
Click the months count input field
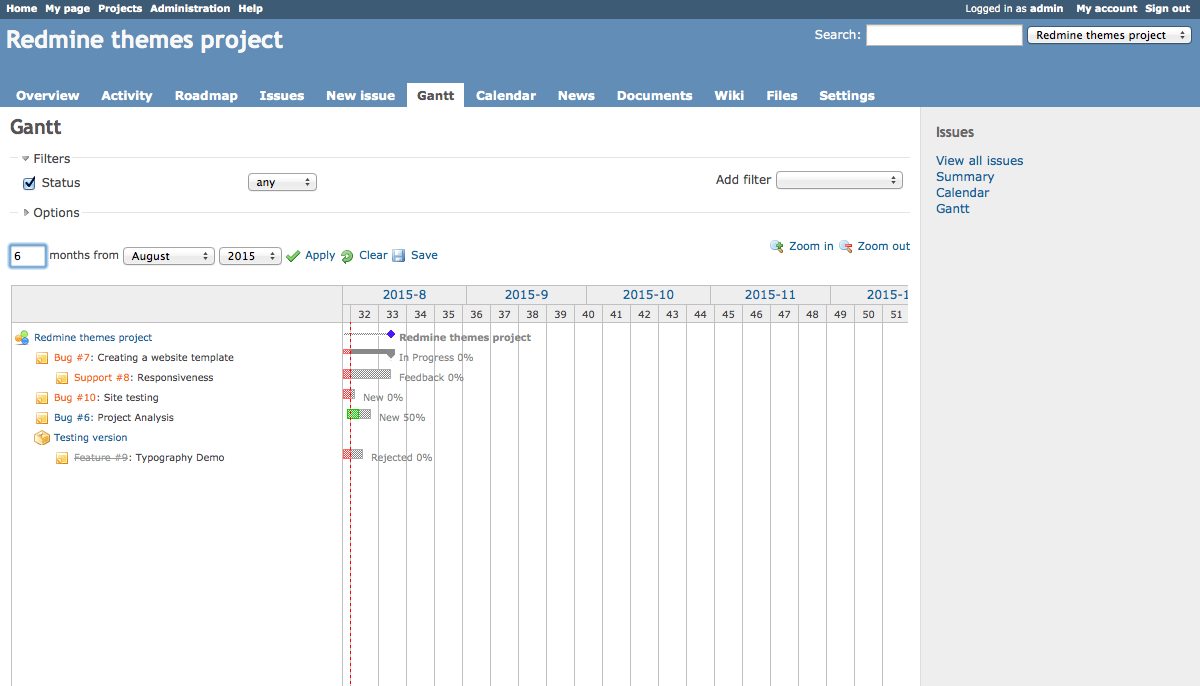(28, 256)
